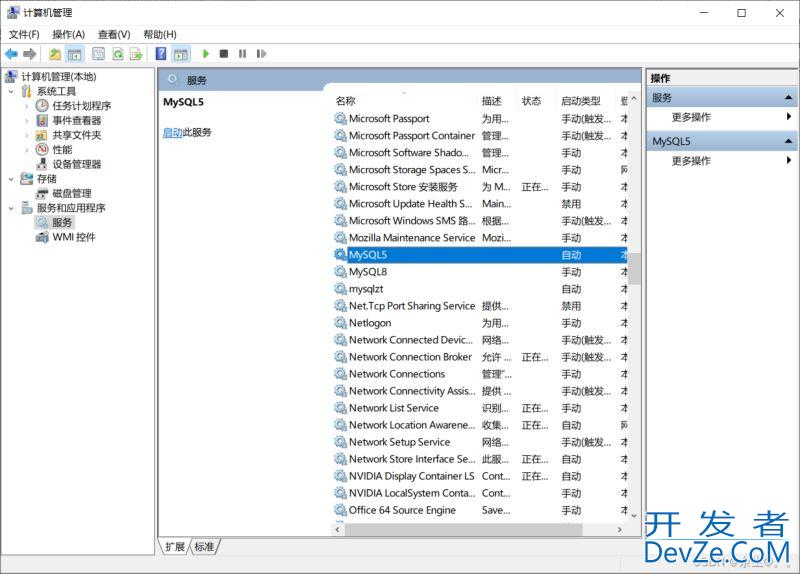Open the Help question mark icon
This screenshot has width=800, height=574.
coord(161,54)
